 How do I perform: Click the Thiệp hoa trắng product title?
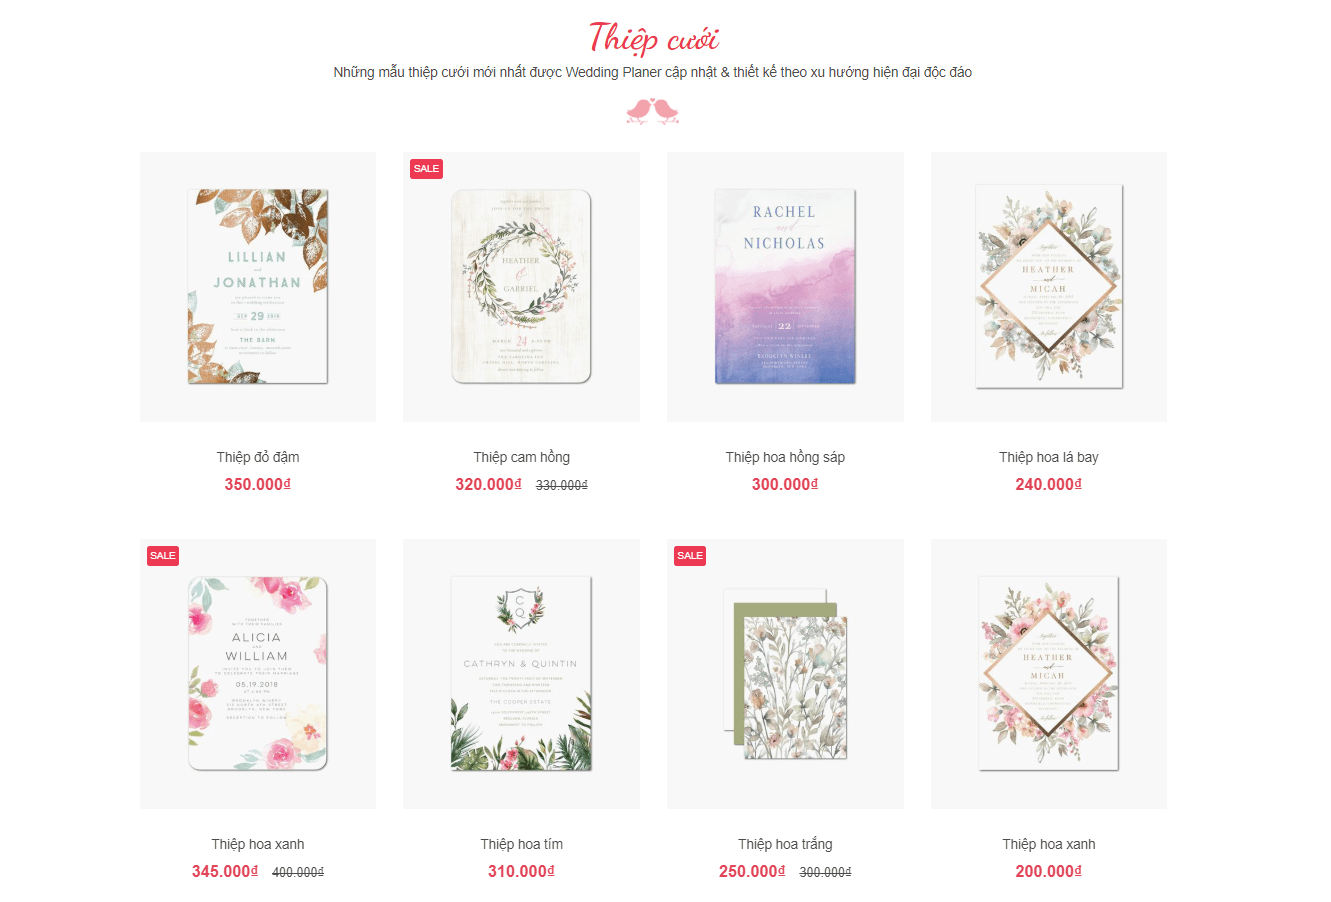(x=785, y=844)
